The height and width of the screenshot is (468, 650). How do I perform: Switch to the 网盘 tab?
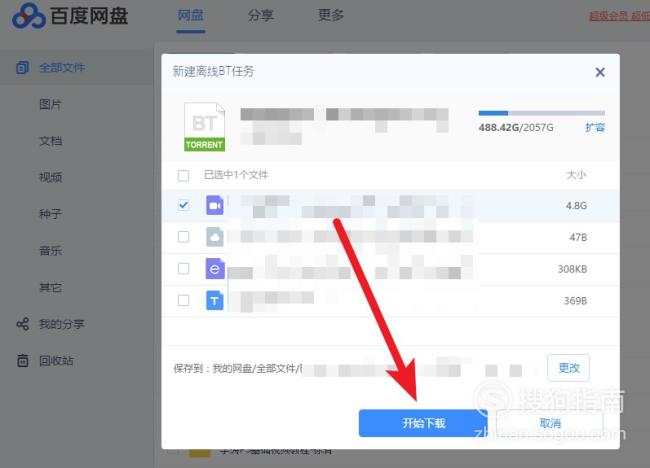[x=190, y=15]
